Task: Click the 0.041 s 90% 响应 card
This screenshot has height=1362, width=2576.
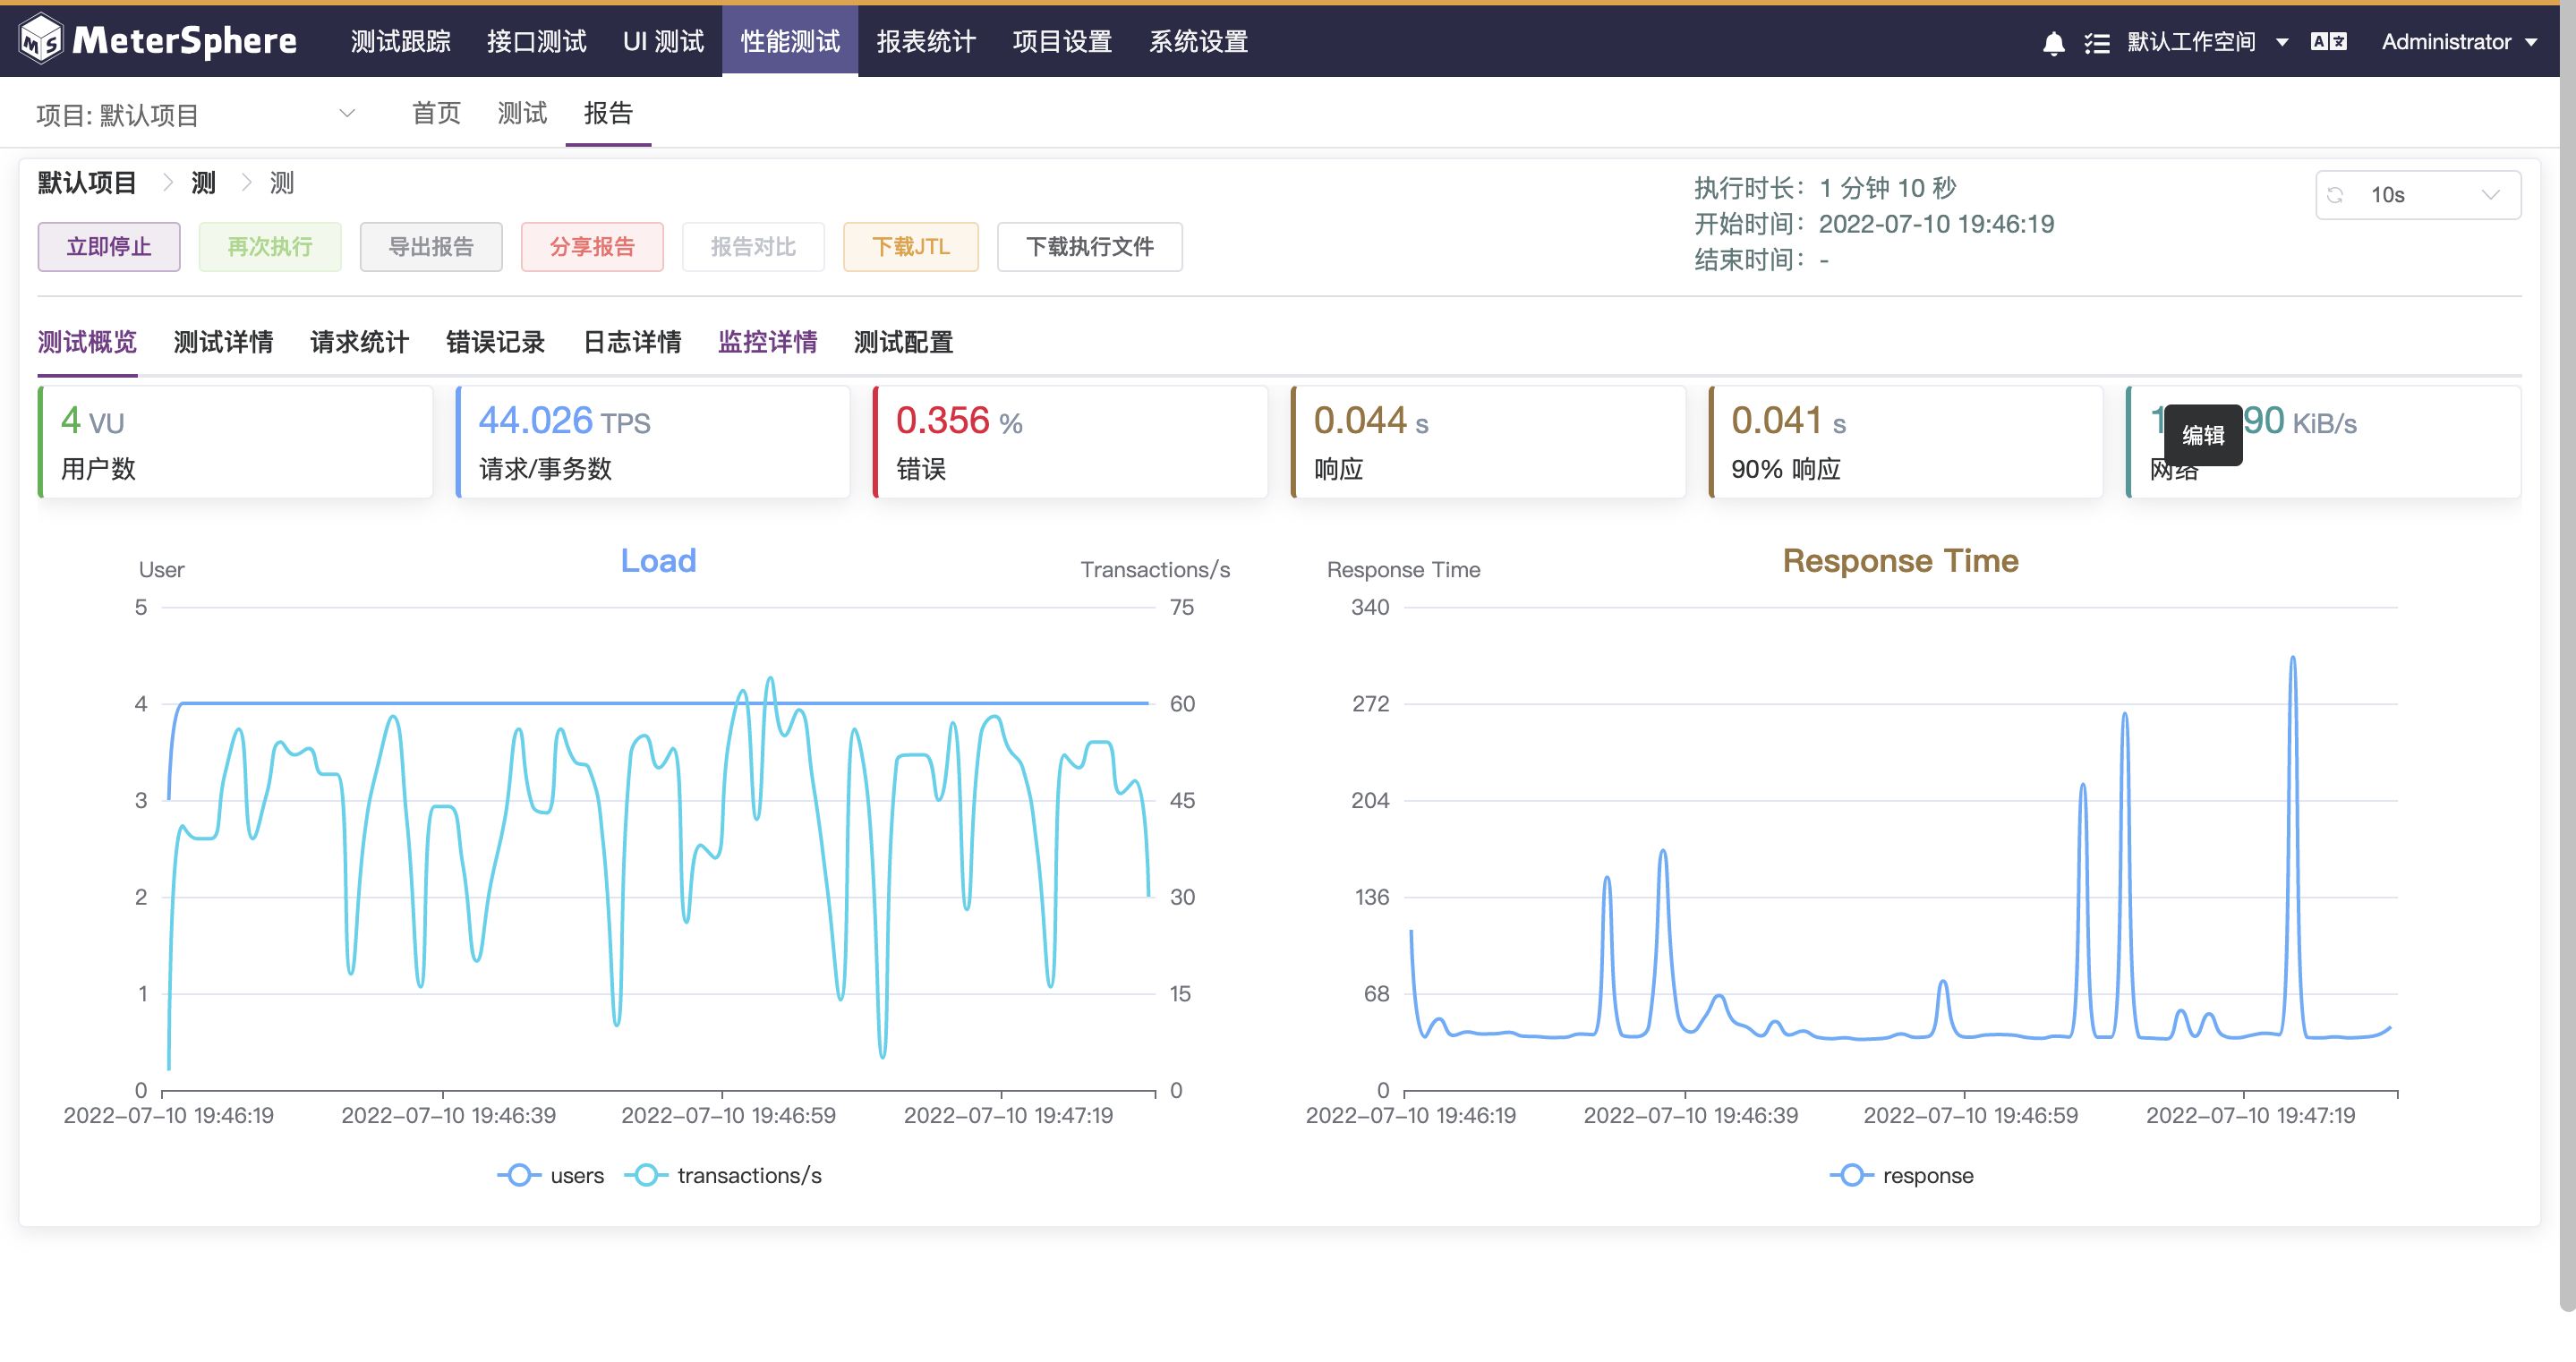Action: (1906, 442)
